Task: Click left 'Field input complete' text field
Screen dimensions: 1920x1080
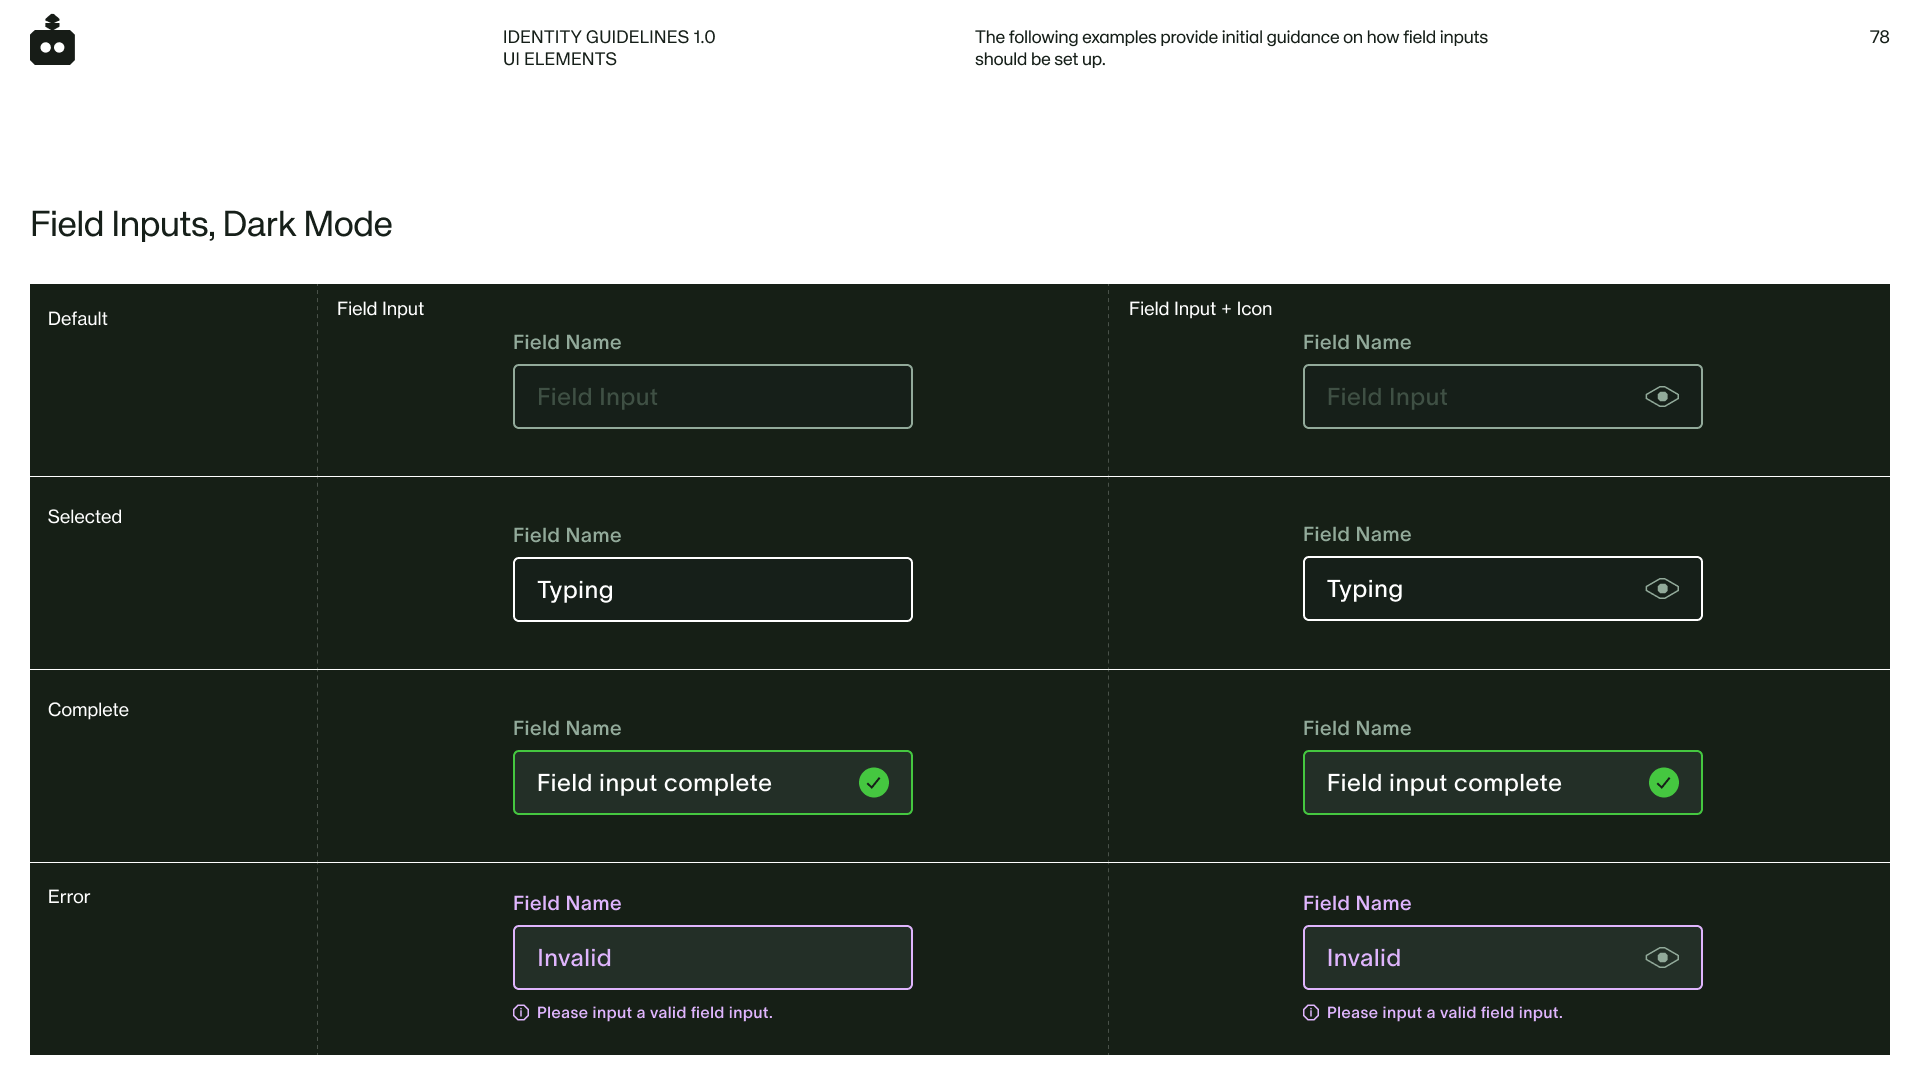Action: pyautogui.click(x=713, y=783)
